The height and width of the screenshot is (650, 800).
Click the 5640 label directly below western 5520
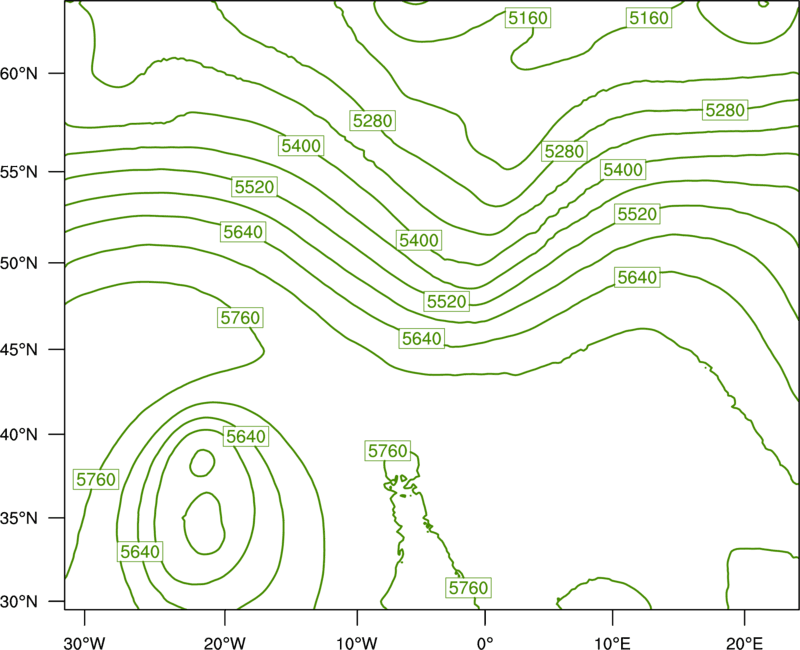coord(243,232)
